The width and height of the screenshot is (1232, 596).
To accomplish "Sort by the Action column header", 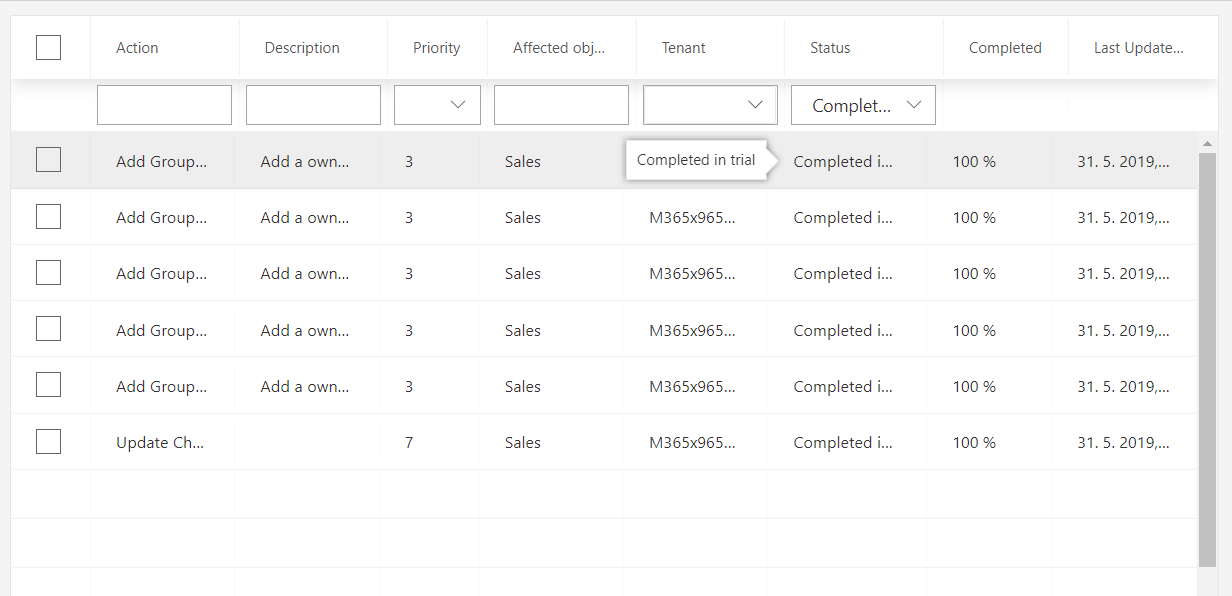I will [137, 48].
